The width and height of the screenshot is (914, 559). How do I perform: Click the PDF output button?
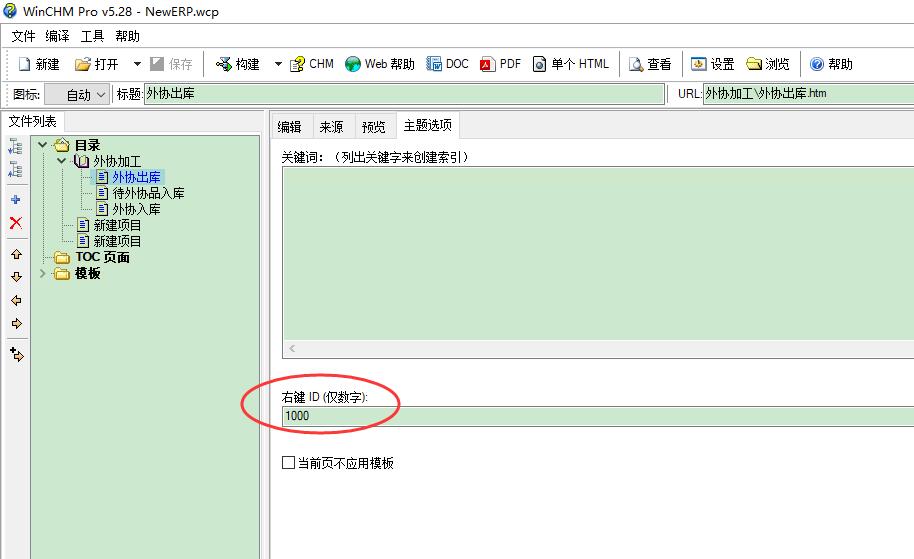point(500,64)
